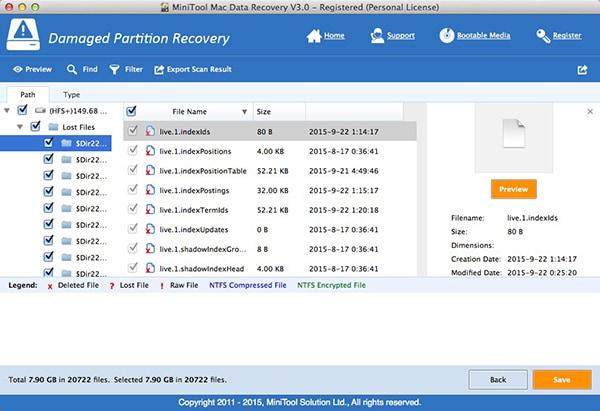This screenshot has width=600, height=411.
Task: Switch to the Path tab
Action: point(28,95)
